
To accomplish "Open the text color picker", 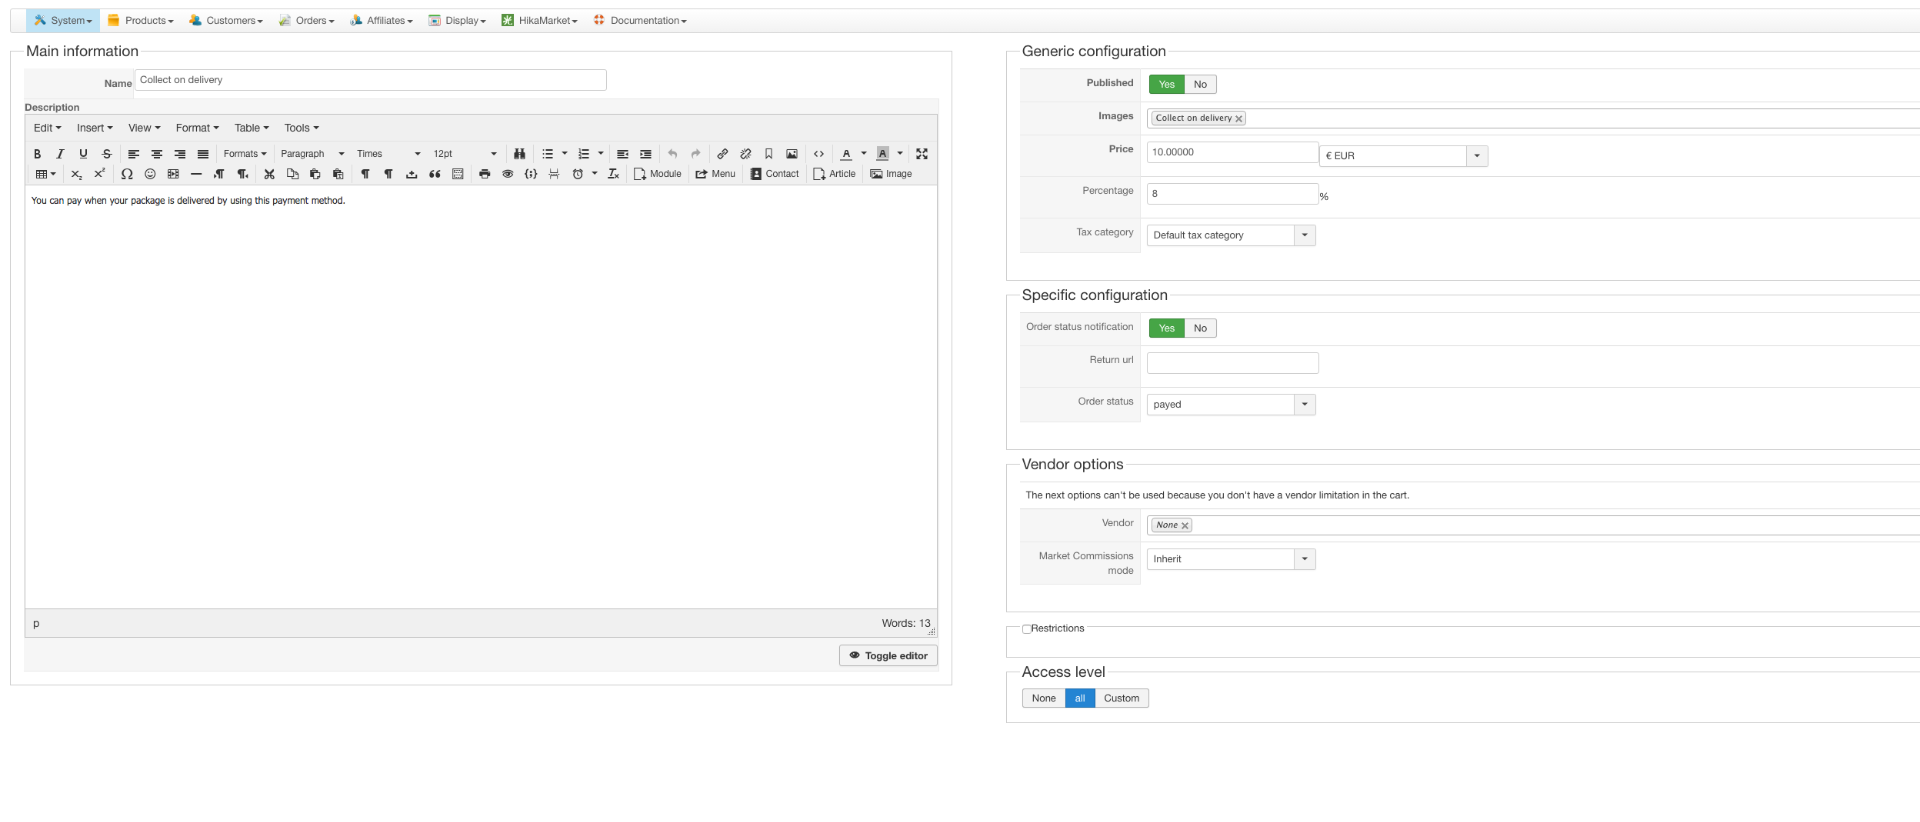I will 846,154.
